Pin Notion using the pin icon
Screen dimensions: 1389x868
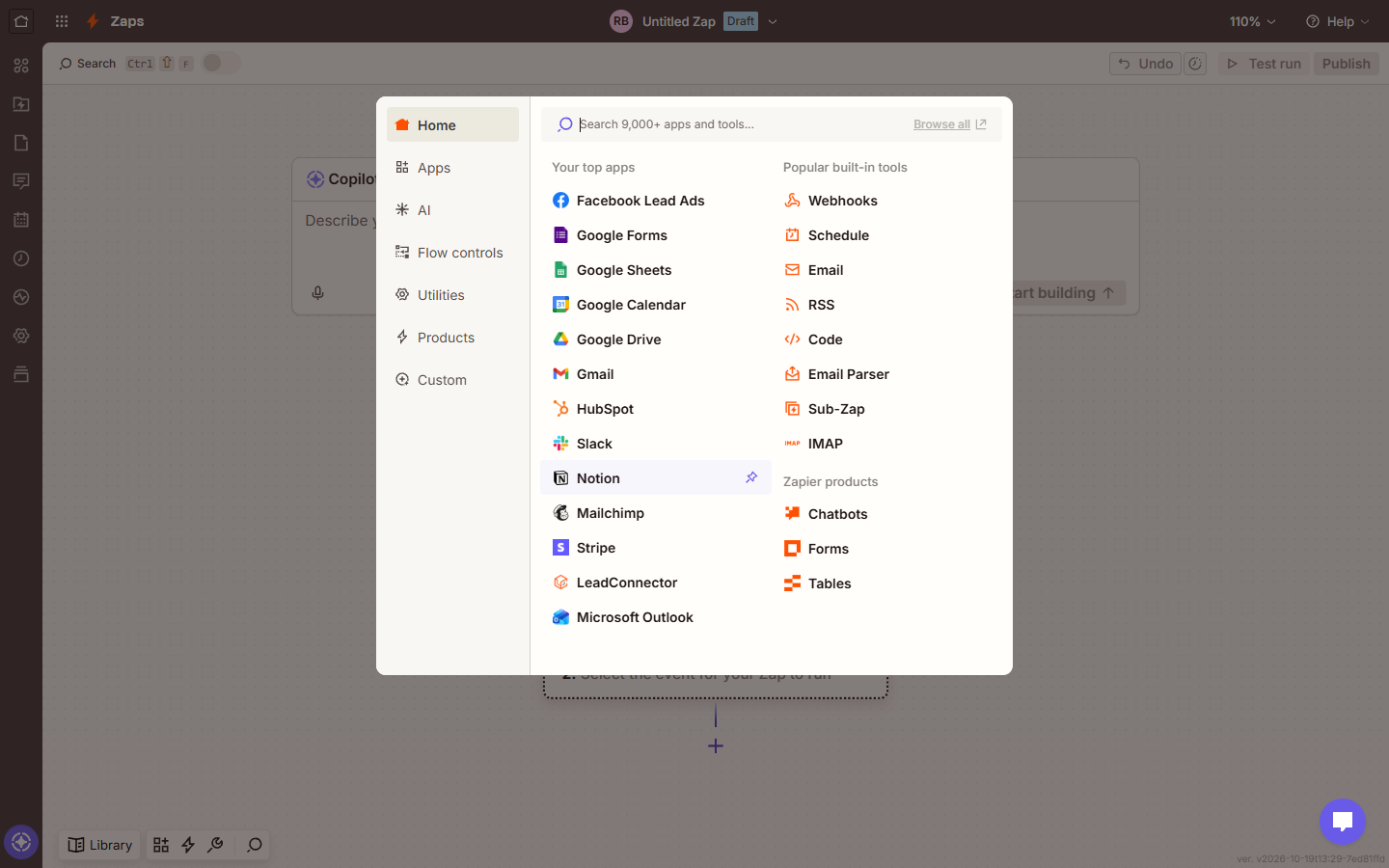click(751, 478)
